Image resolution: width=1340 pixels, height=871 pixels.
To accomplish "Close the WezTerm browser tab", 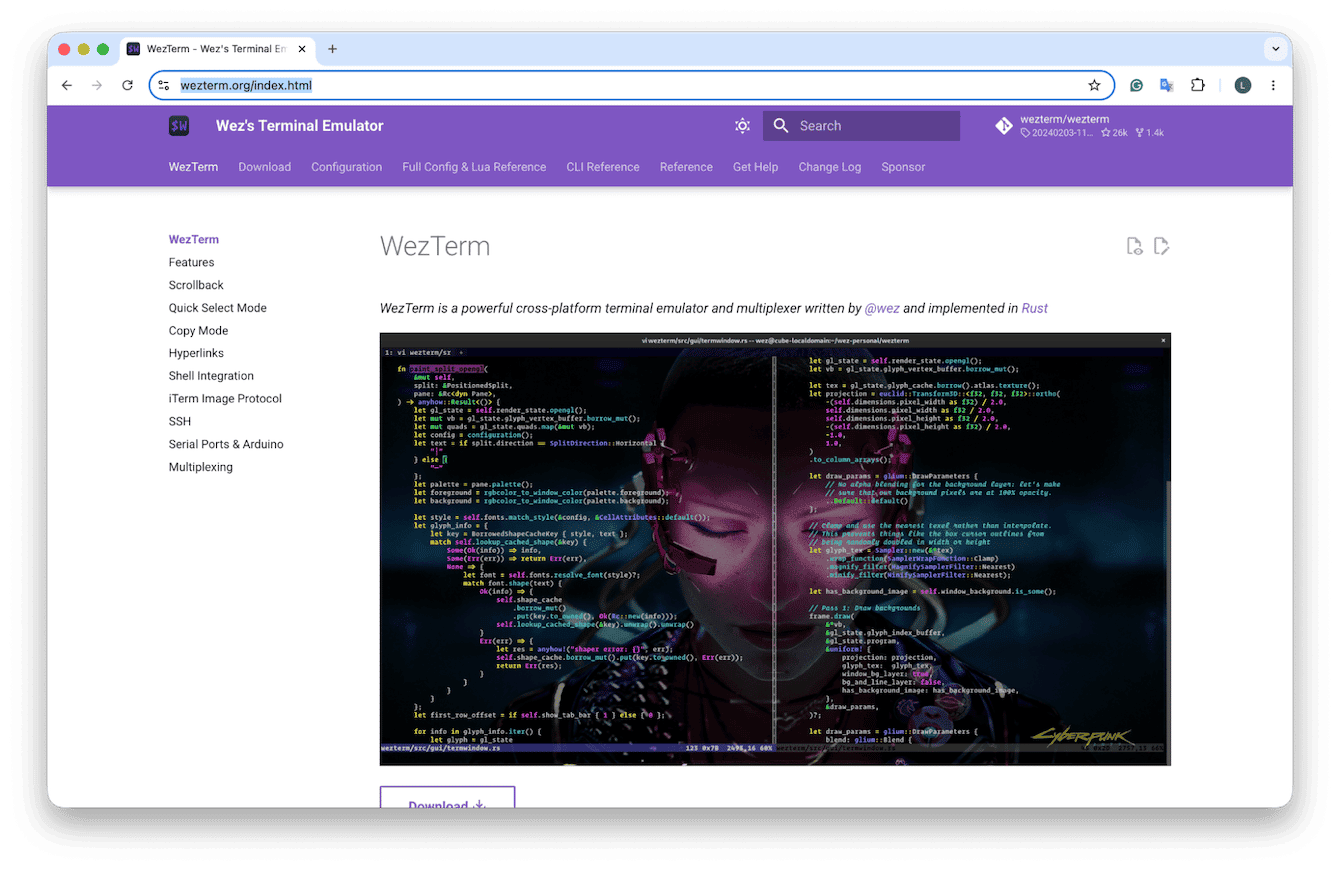I will (302, 49).
